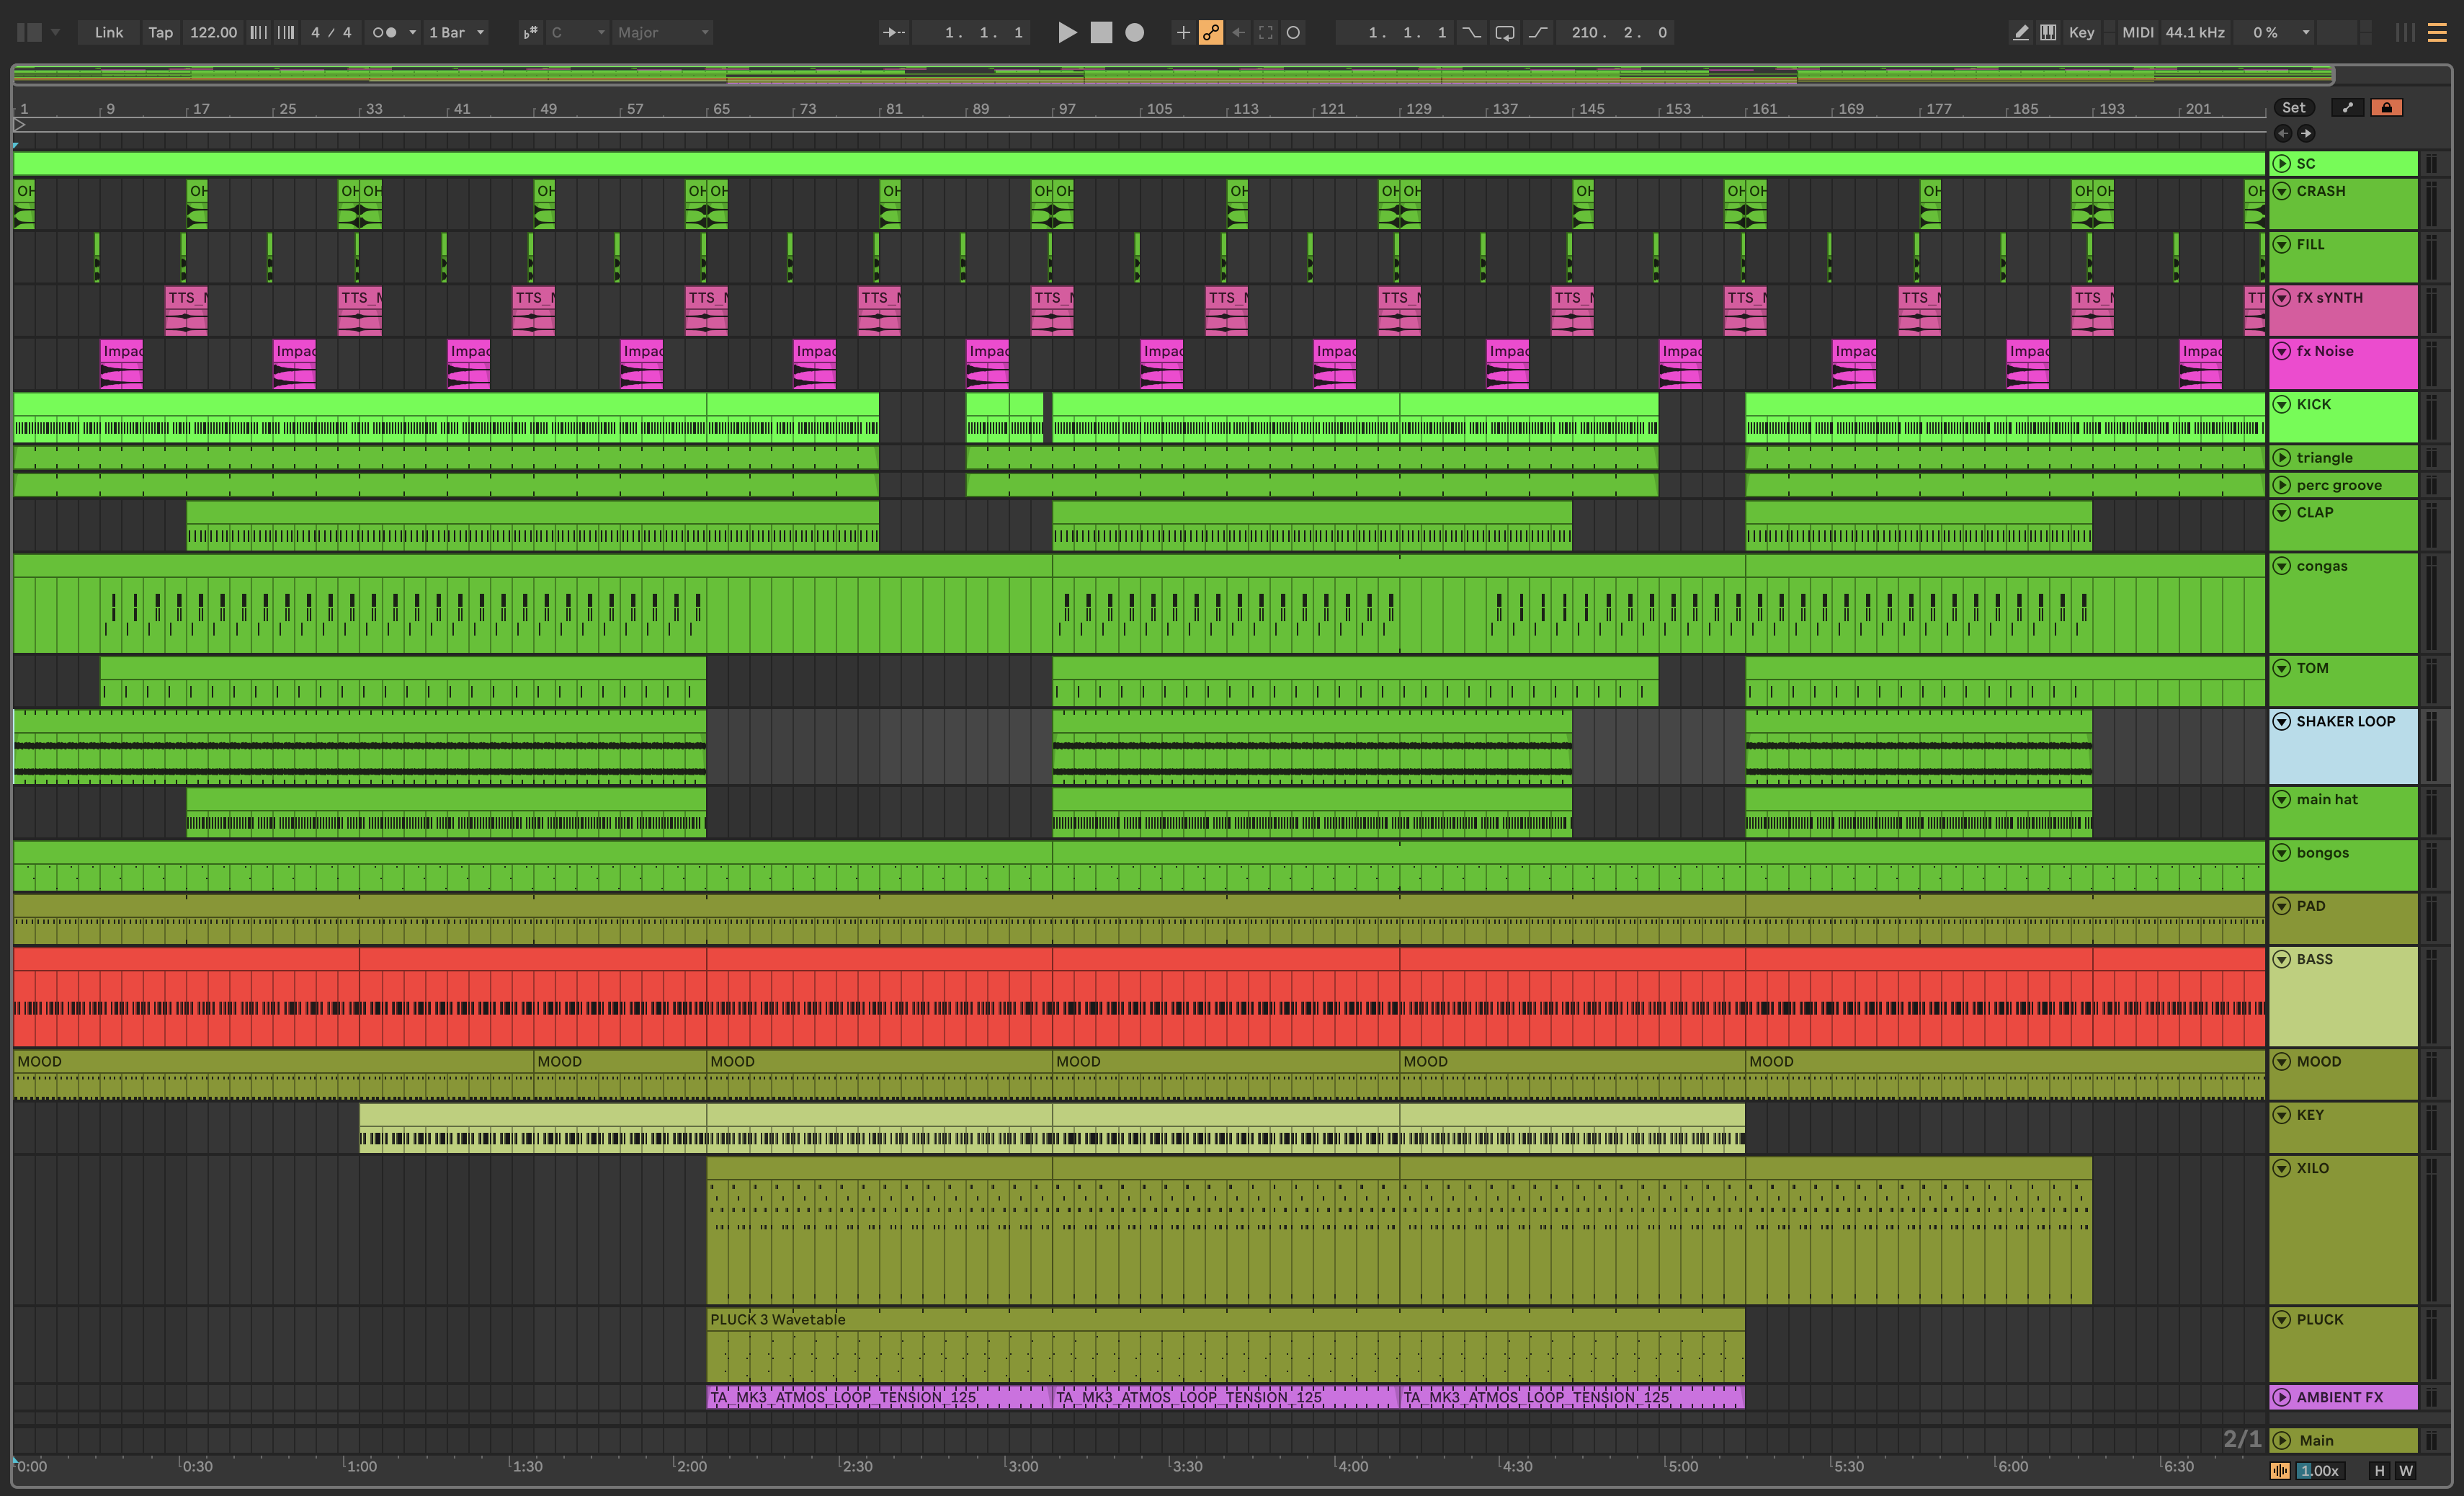Click Session Record circle icon

coord(1293,32)
